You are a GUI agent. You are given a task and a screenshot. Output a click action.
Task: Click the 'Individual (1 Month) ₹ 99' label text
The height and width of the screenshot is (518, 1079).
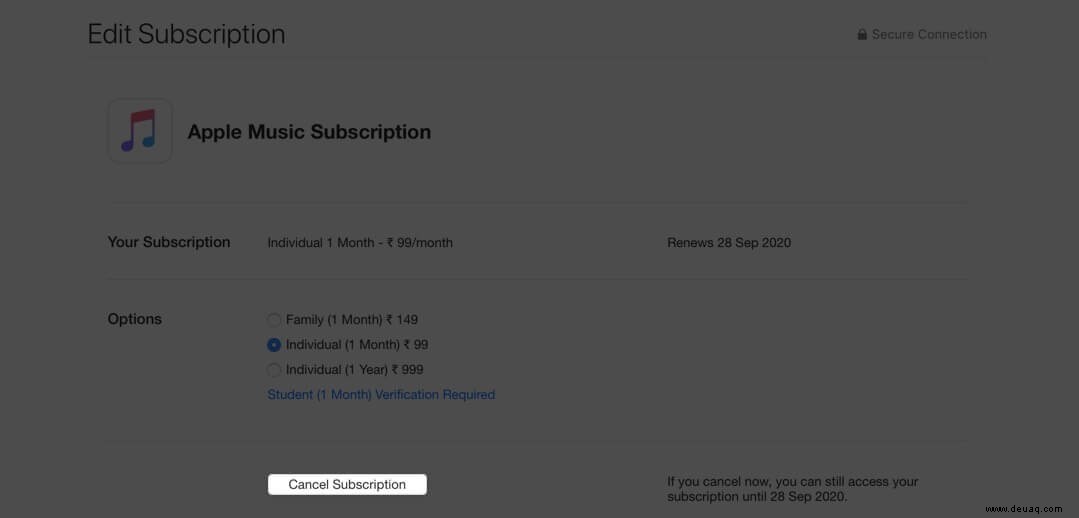coord(357,345)
